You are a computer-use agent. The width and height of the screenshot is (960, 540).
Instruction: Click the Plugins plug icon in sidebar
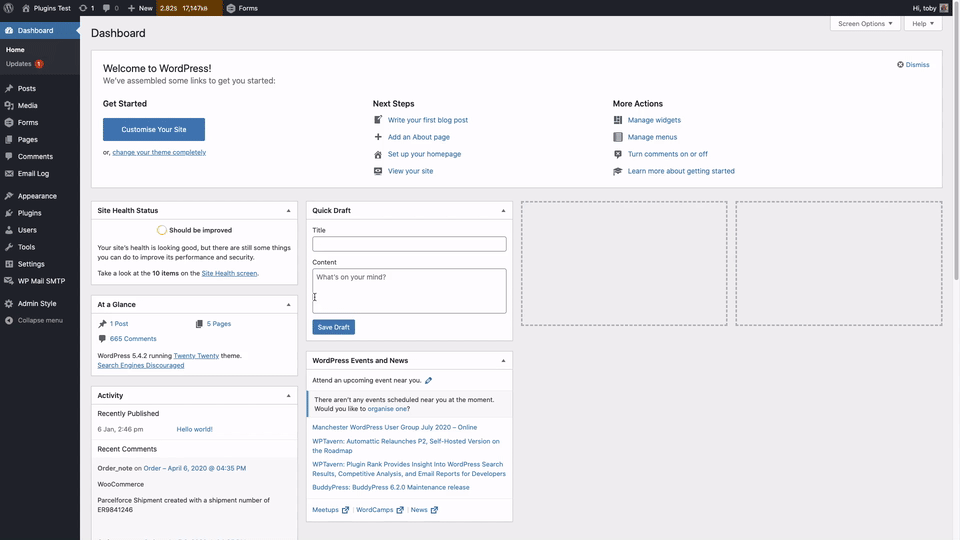(x=9, y=213)
